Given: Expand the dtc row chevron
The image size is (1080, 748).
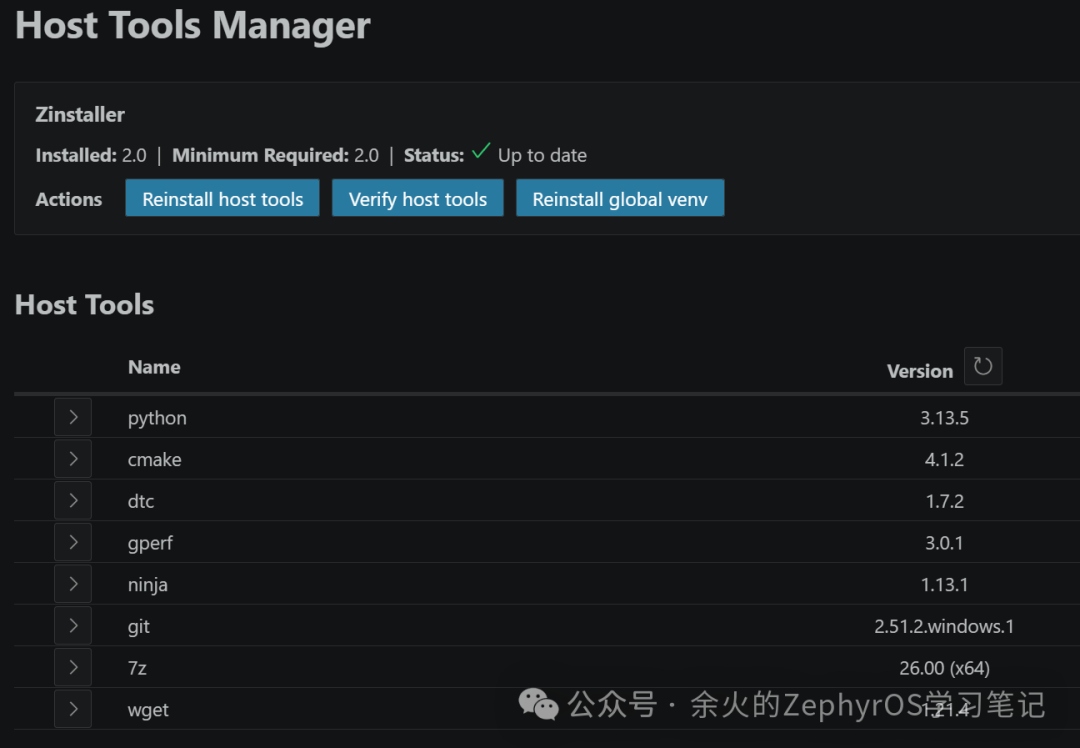Looking at the screenshot, I should point(73,501).
